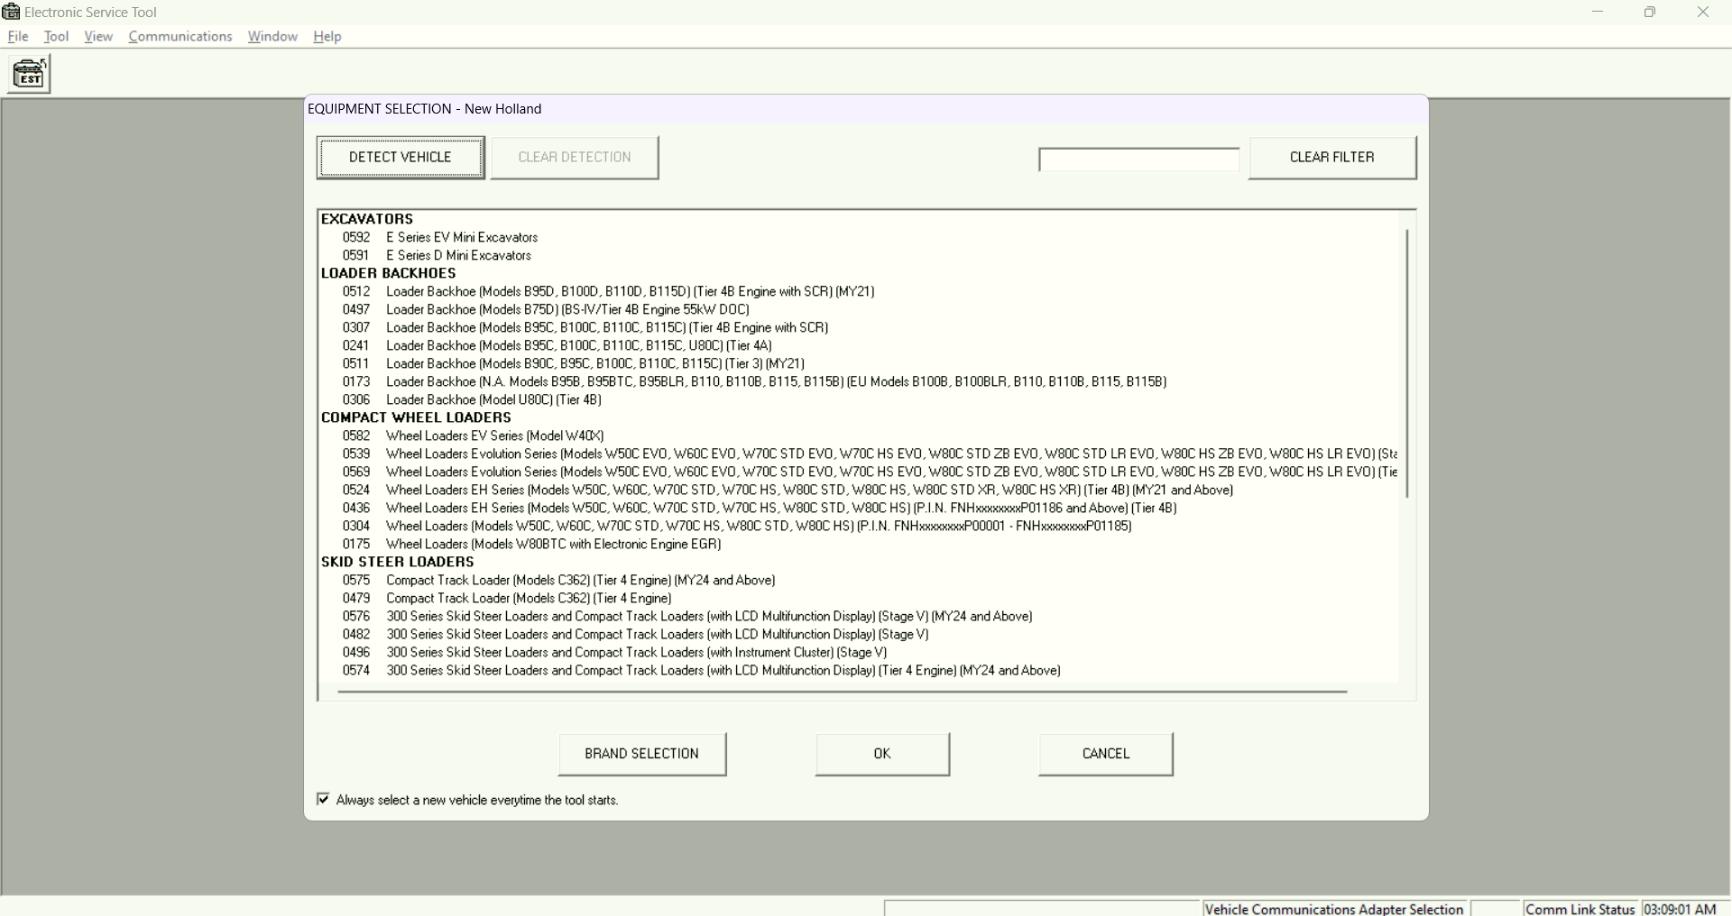This screenshot has height=916, width=1732.
Task: Open the Window menu
Action: coord(272,36)
